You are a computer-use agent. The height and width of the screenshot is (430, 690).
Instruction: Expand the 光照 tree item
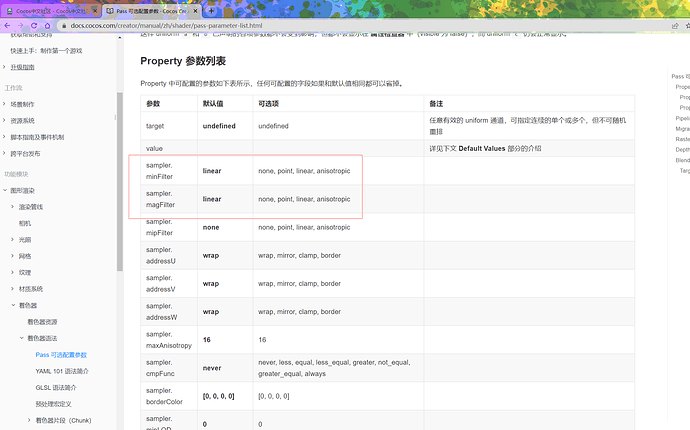[x=13, y=239]
